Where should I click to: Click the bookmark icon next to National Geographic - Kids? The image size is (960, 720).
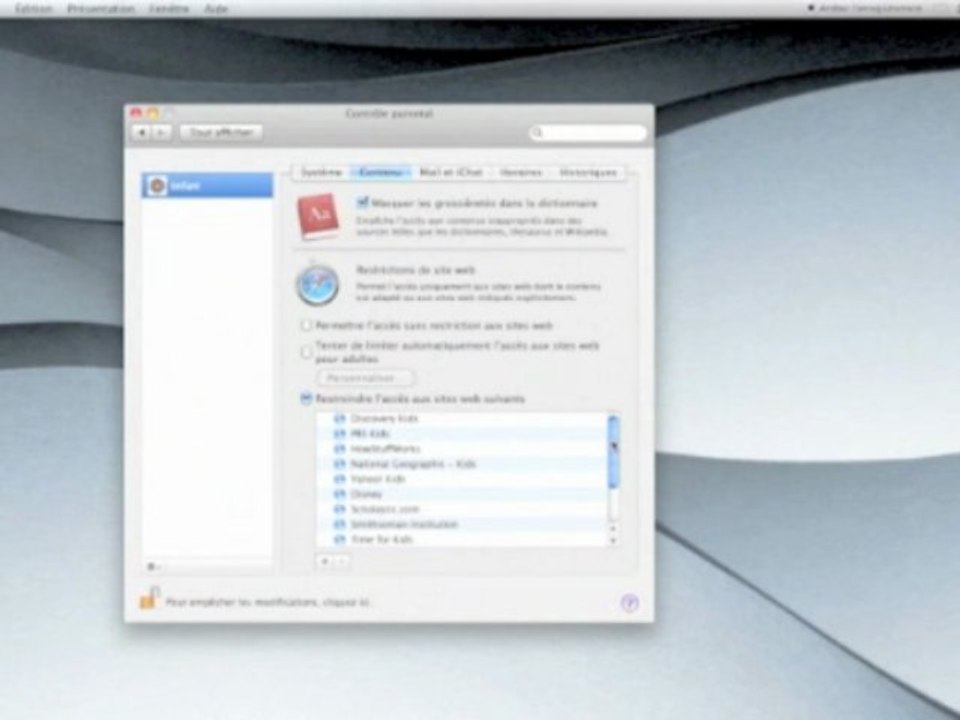339,464
